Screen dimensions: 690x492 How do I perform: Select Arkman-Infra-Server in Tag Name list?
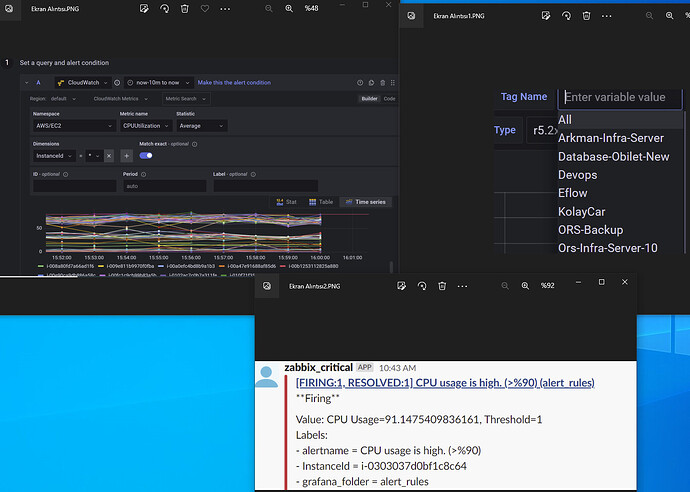point(620,138)
